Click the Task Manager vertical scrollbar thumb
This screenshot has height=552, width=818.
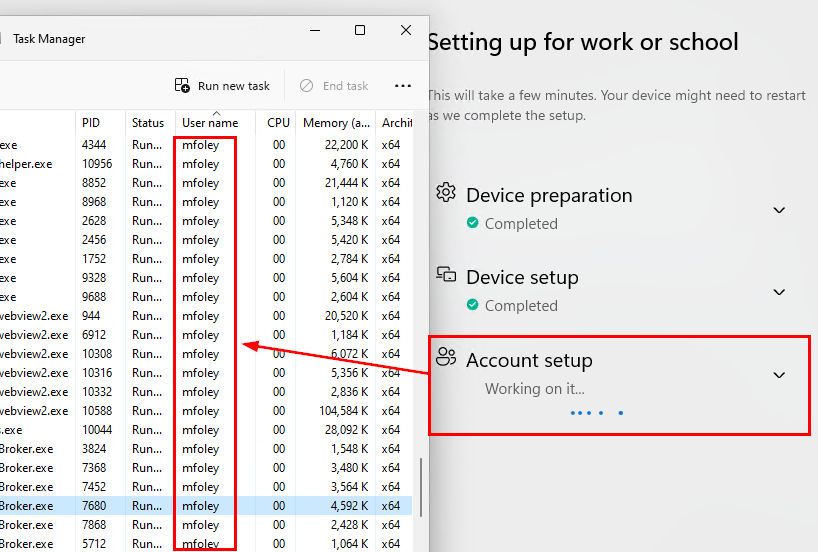click(421, 487)
